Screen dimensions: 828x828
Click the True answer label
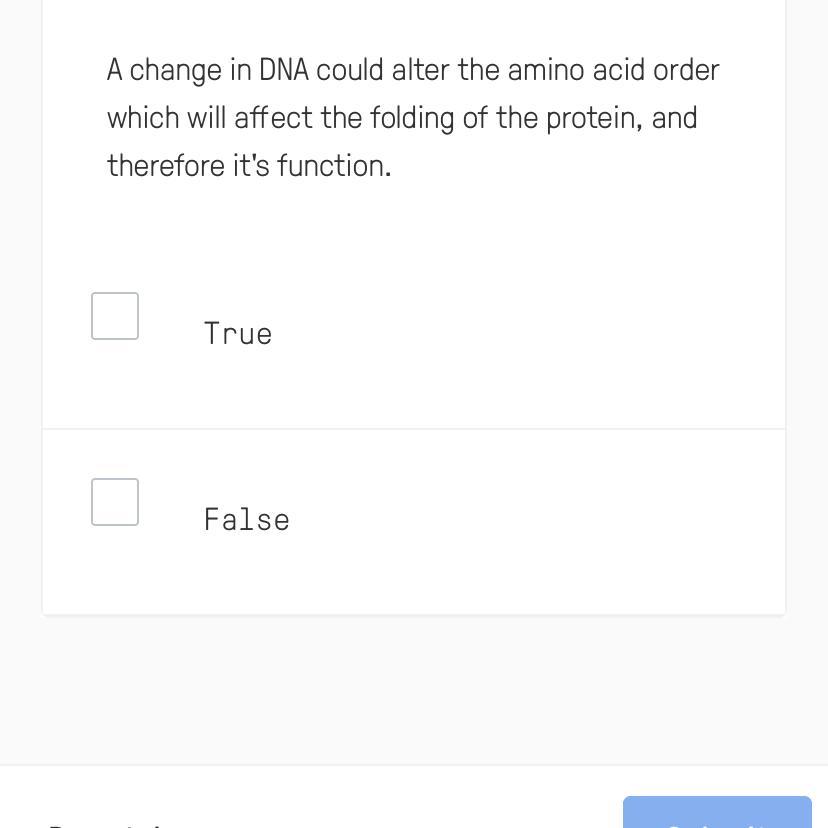[x=238, y=334]
